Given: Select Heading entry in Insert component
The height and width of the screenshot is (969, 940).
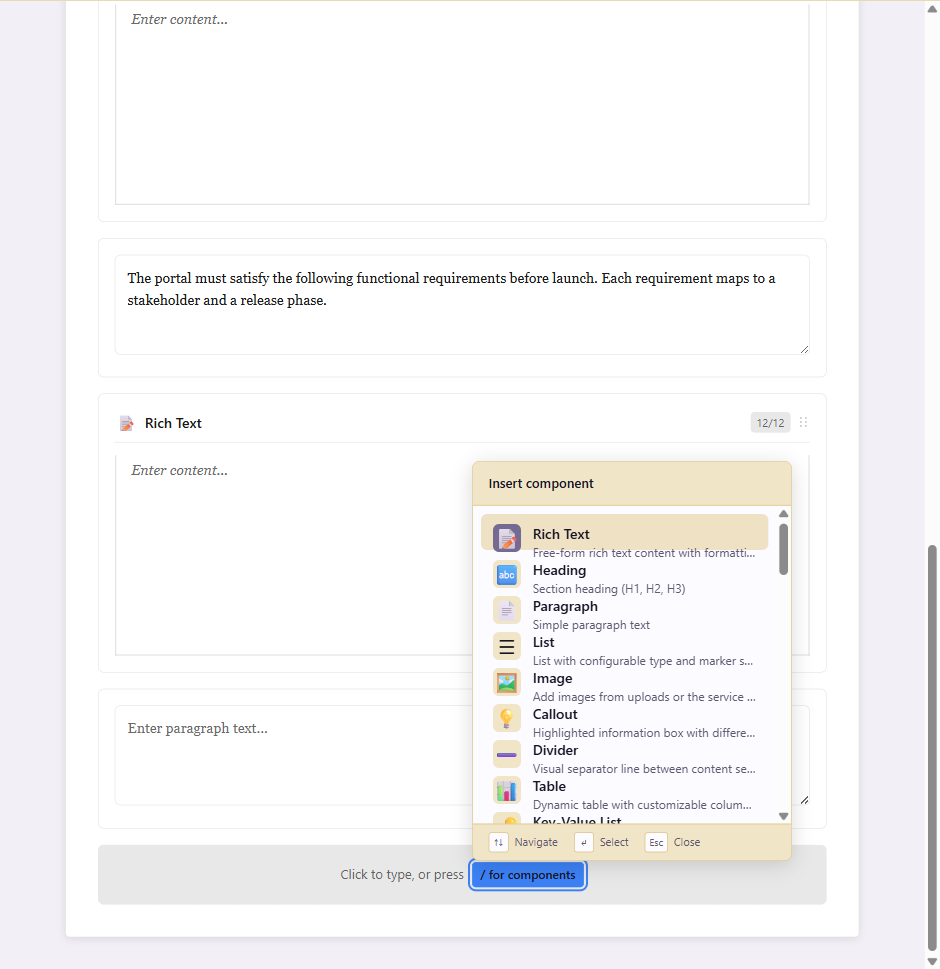Looking at the screenshot, I should click(x=624, y=578).
